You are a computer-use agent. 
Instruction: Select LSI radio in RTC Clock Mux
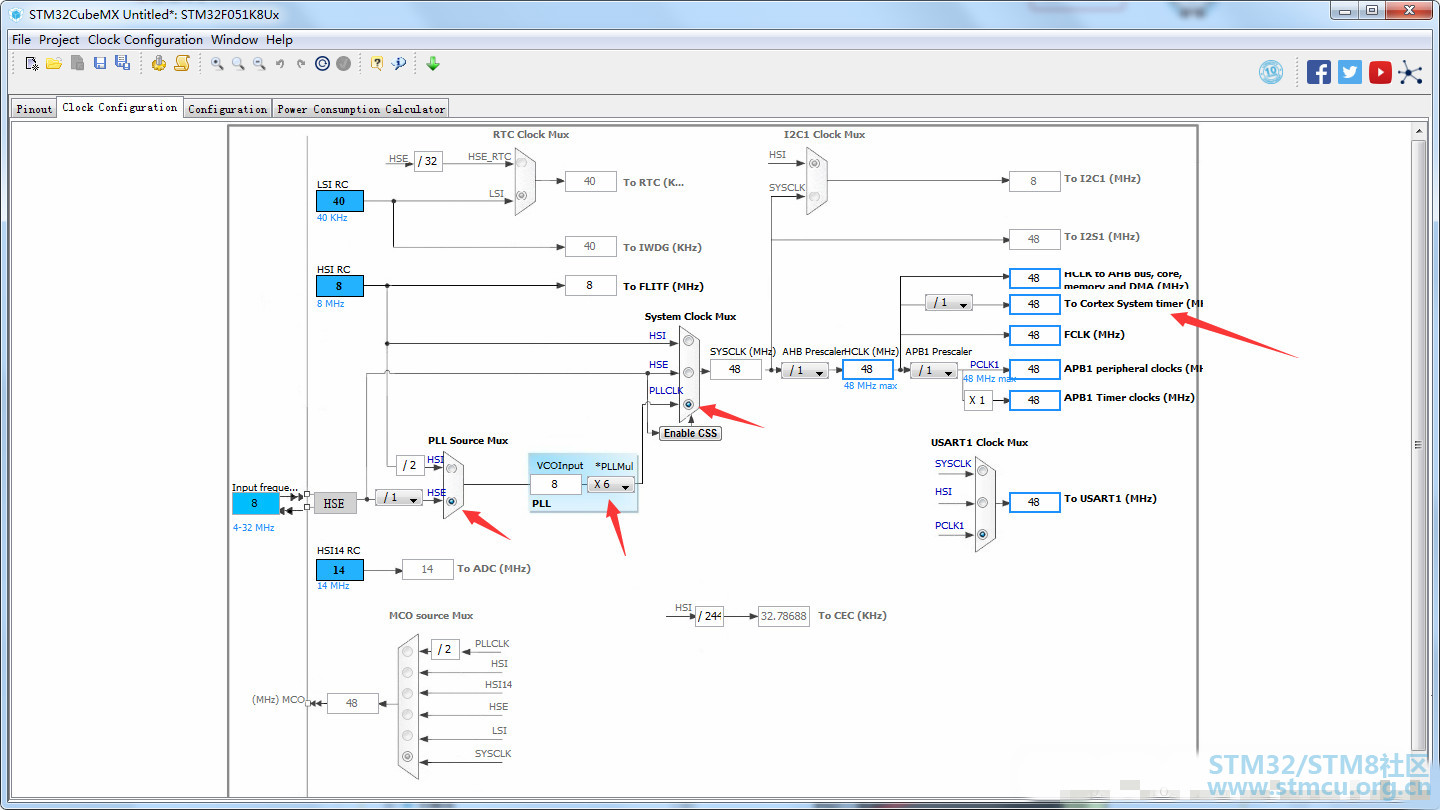[520, 195]
